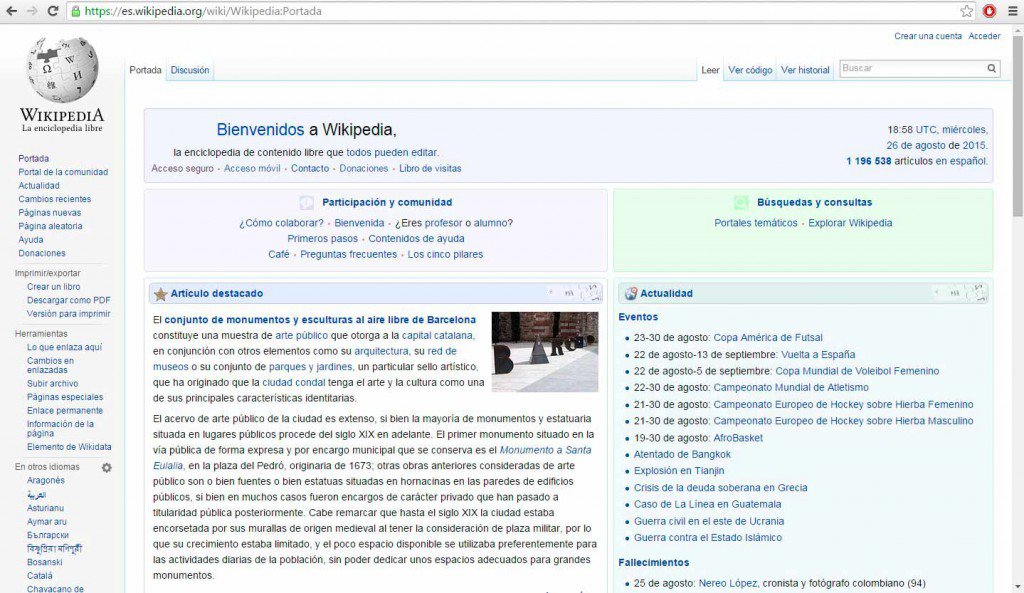Click Crear un libro link
1024x593 pixels.
pos(54,287)
